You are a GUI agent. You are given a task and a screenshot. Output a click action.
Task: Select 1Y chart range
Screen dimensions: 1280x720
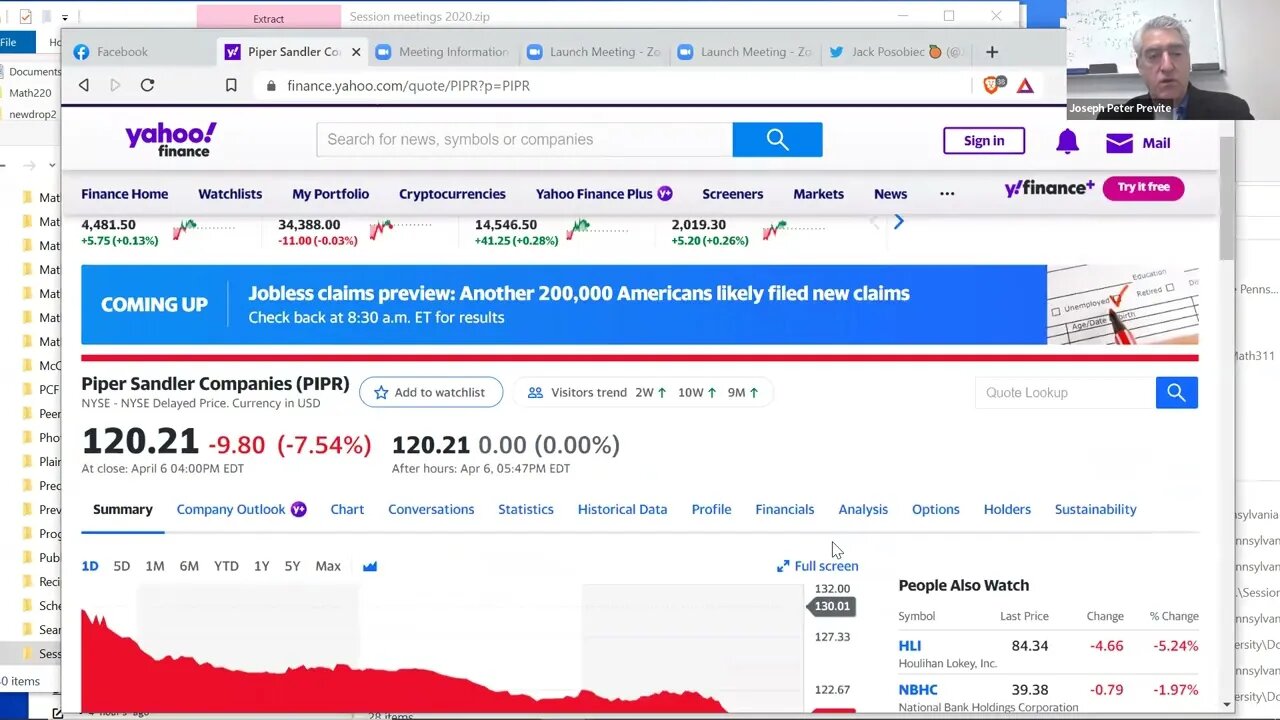pyautogui.click(x=261, y=566)
